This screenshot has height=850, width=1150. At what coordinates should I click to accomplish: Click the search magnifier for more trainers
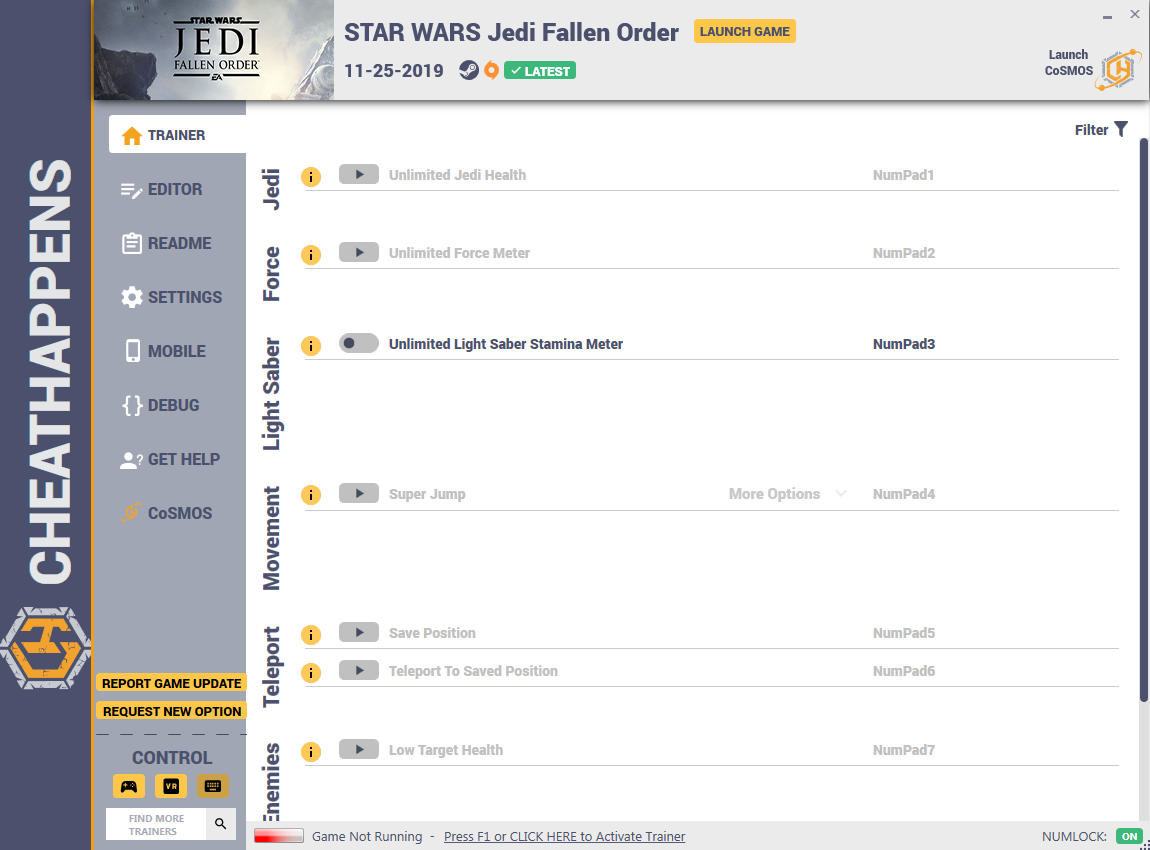(221, 824)
